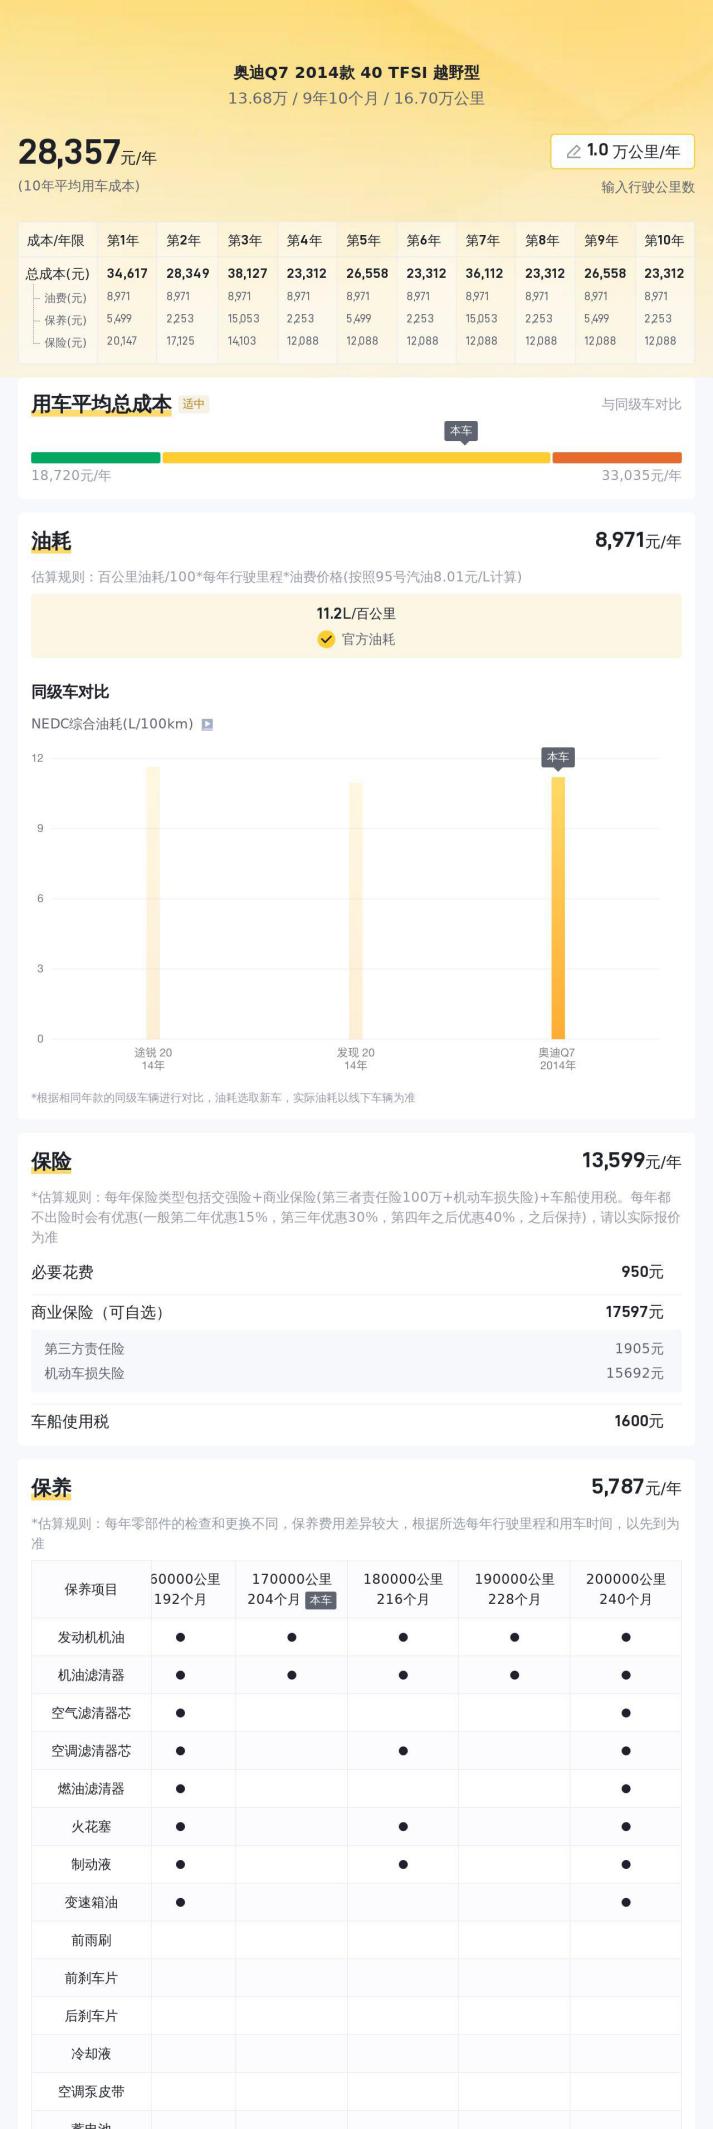Expand the 商业保险（可自选）row
The image size is (713, 2129).
[356, 1312]
